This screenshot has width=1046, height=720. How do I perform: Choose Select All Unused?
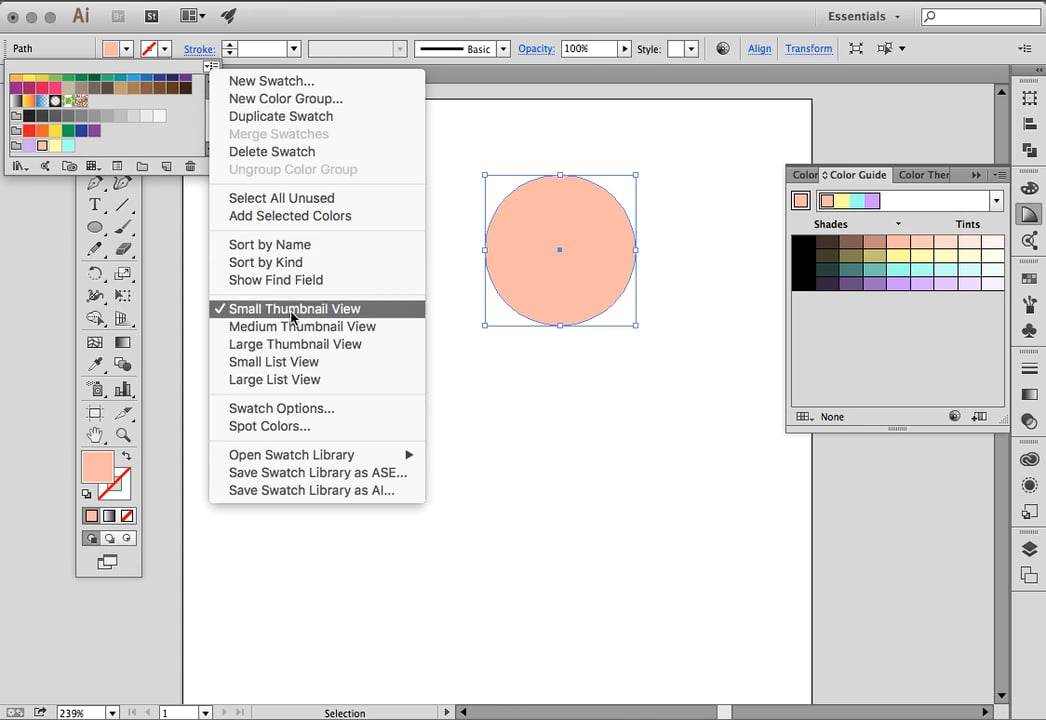pos(317,198)
